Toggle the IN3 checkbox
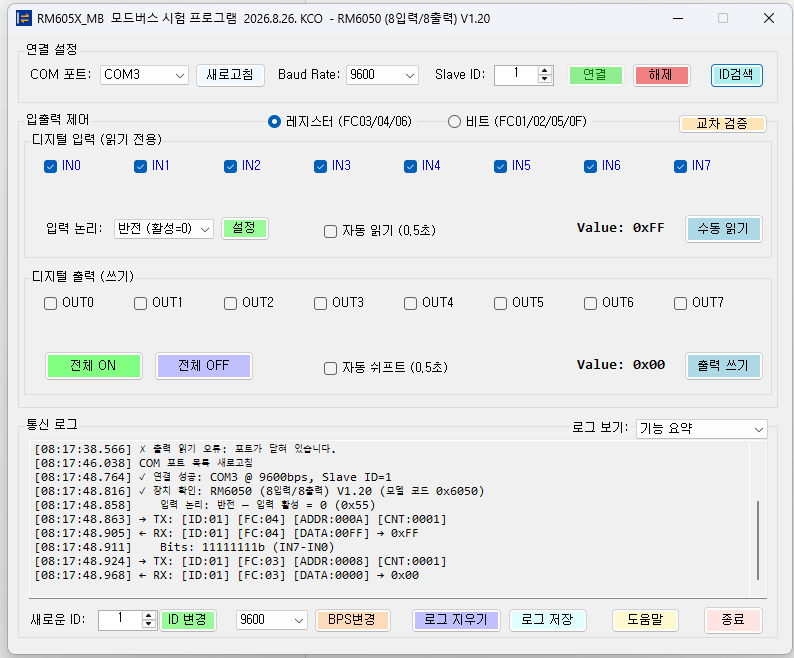 click(x=321, y=166)
